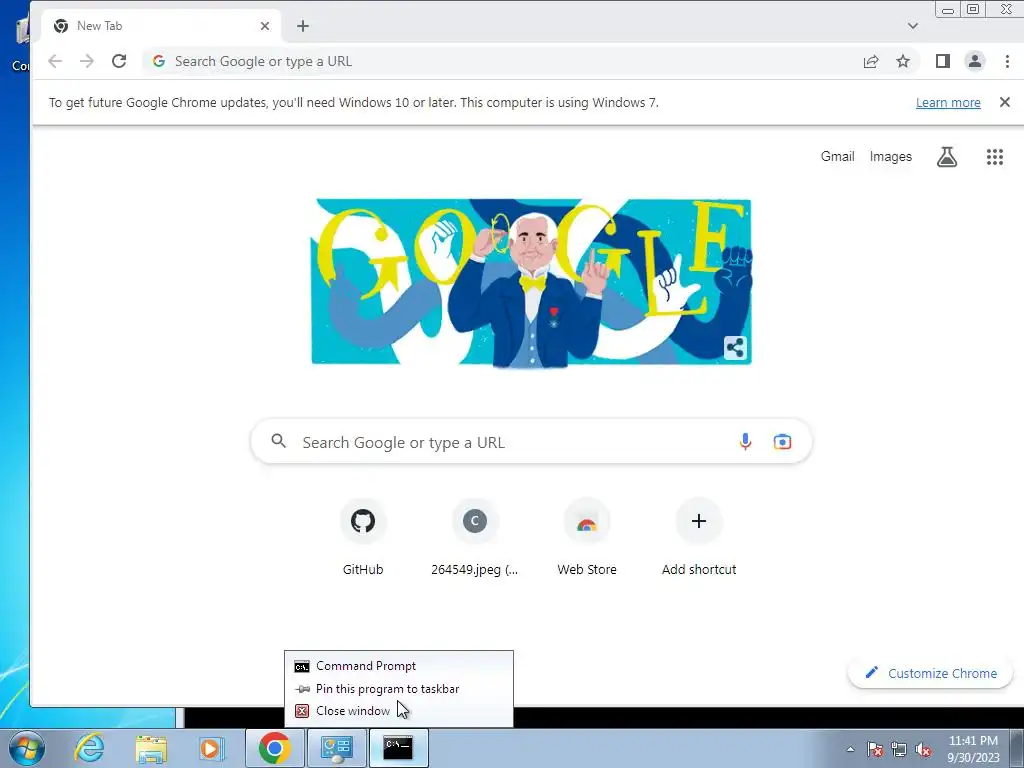
Task: Open a new tab with plus button
Action: tap(302, 26)
